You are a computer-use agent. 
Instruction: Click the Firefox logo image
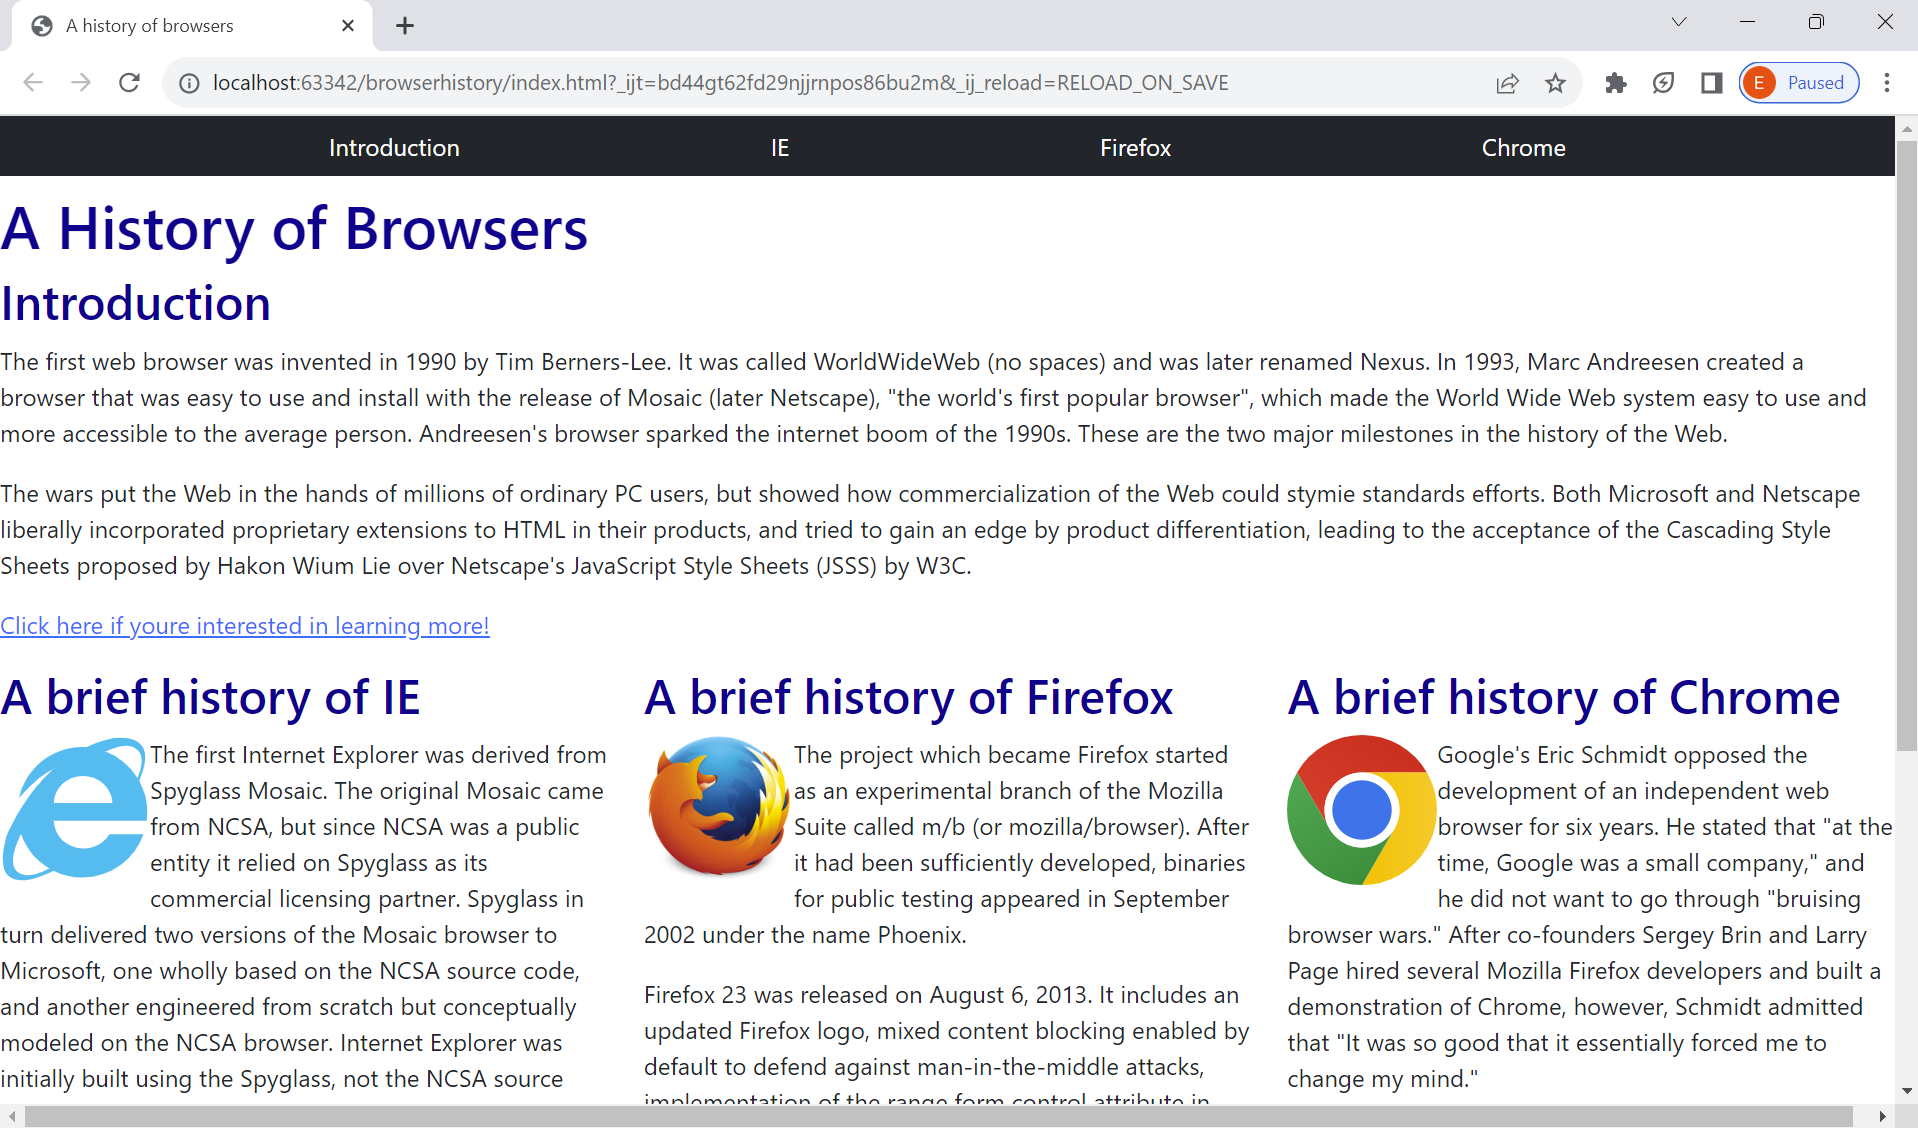click(718, 806)
